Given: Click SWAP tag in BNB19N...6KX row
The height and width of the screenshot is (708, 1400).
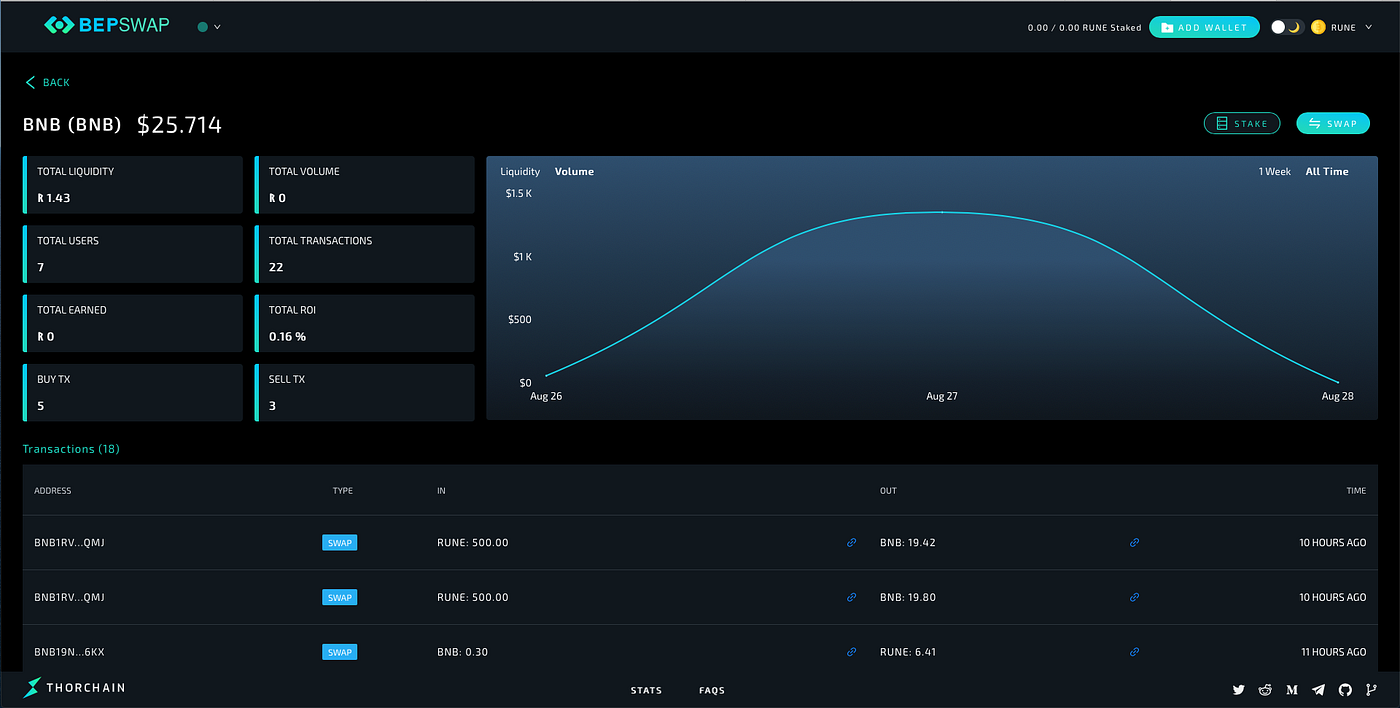Looking at the screenshot, I should (340, 652).
